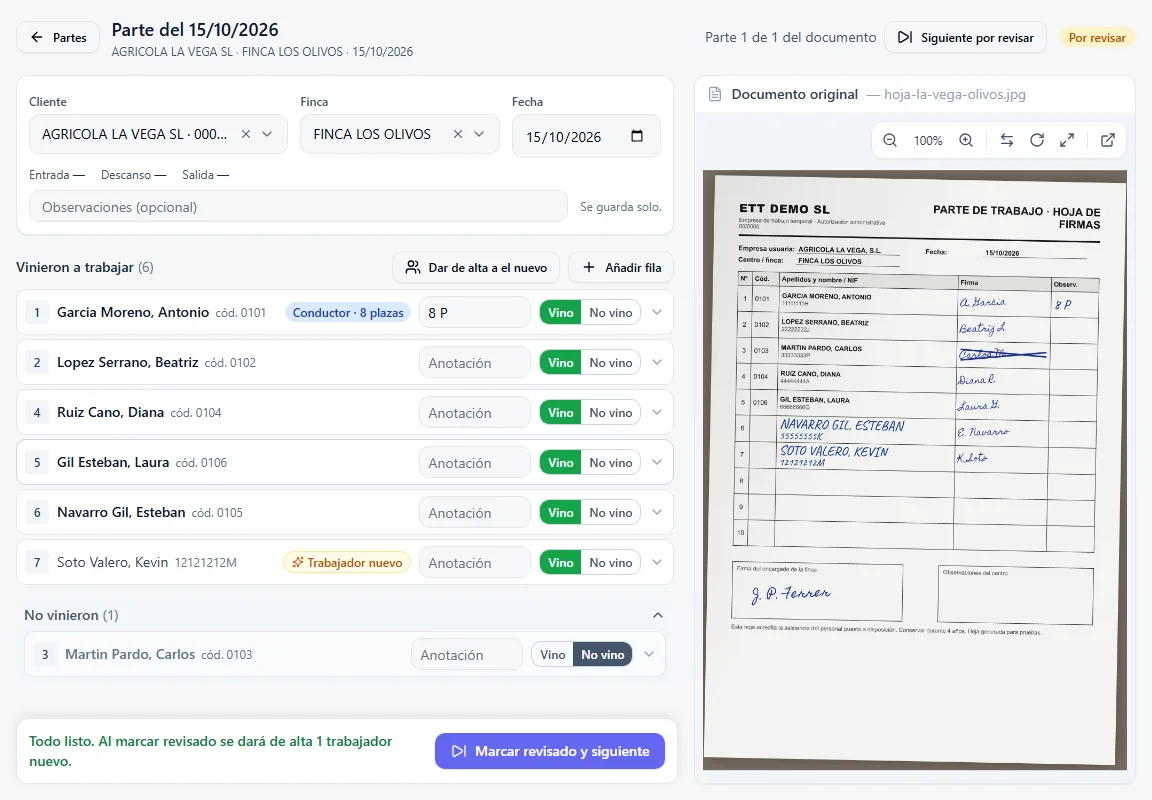
Task: Click the Conductor · 8 plazas badge
Action: point(348,312)
